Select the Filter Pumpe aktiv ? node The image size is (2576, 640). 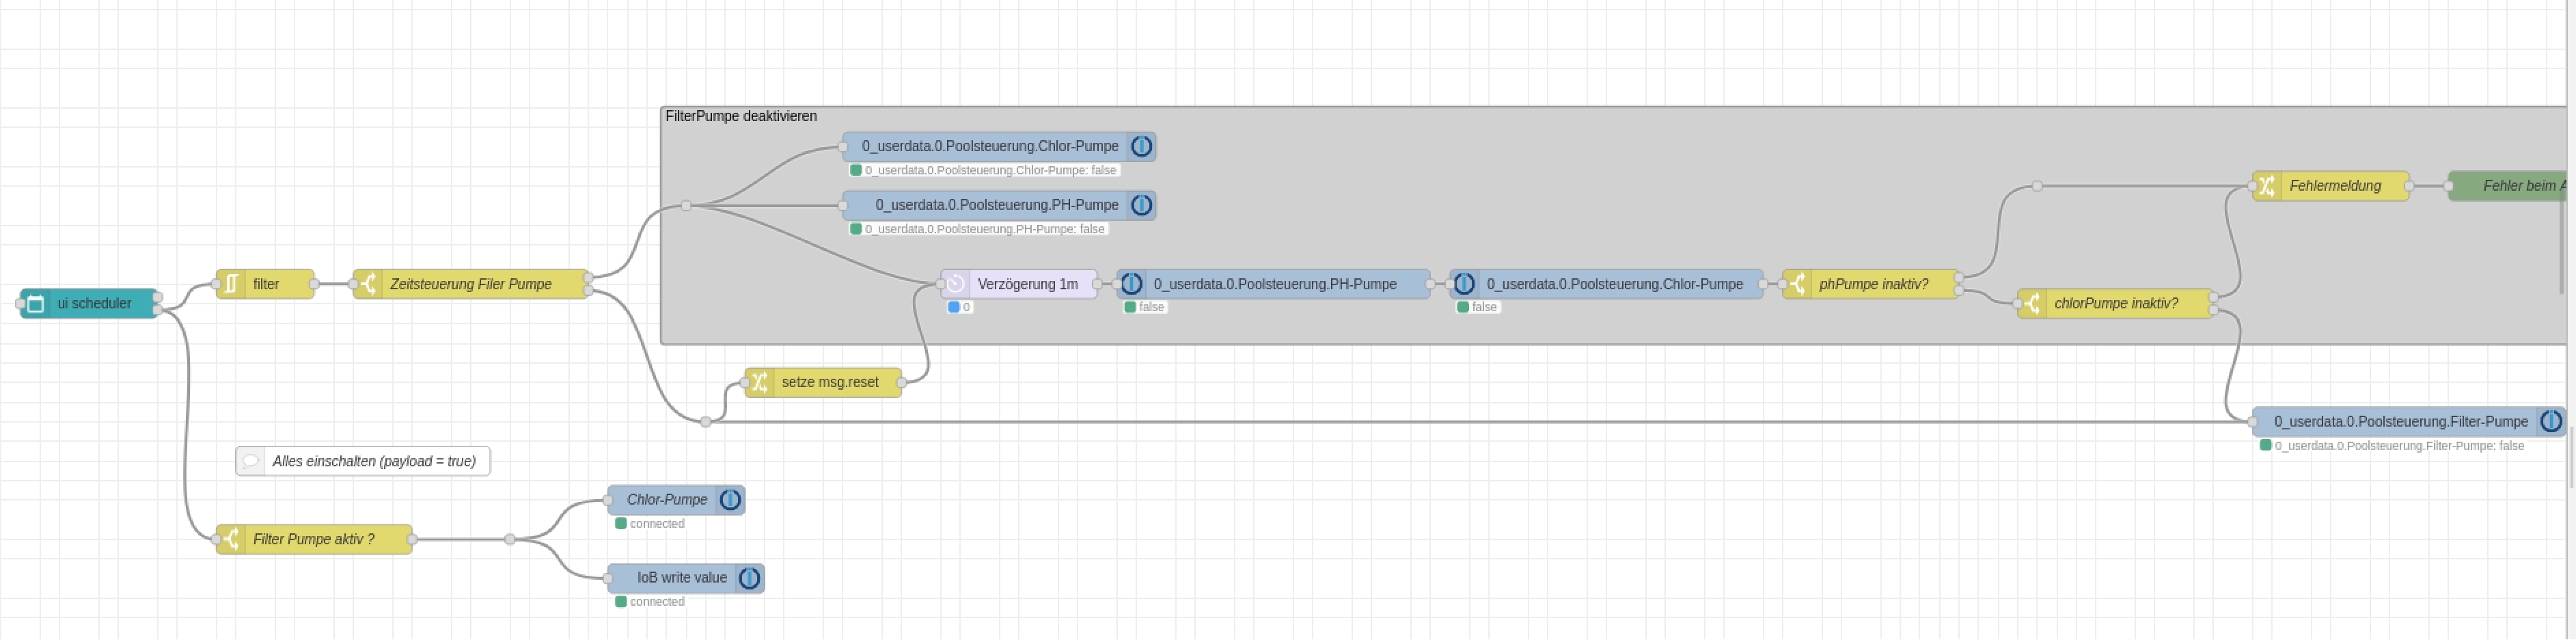[x=314, y=539]
